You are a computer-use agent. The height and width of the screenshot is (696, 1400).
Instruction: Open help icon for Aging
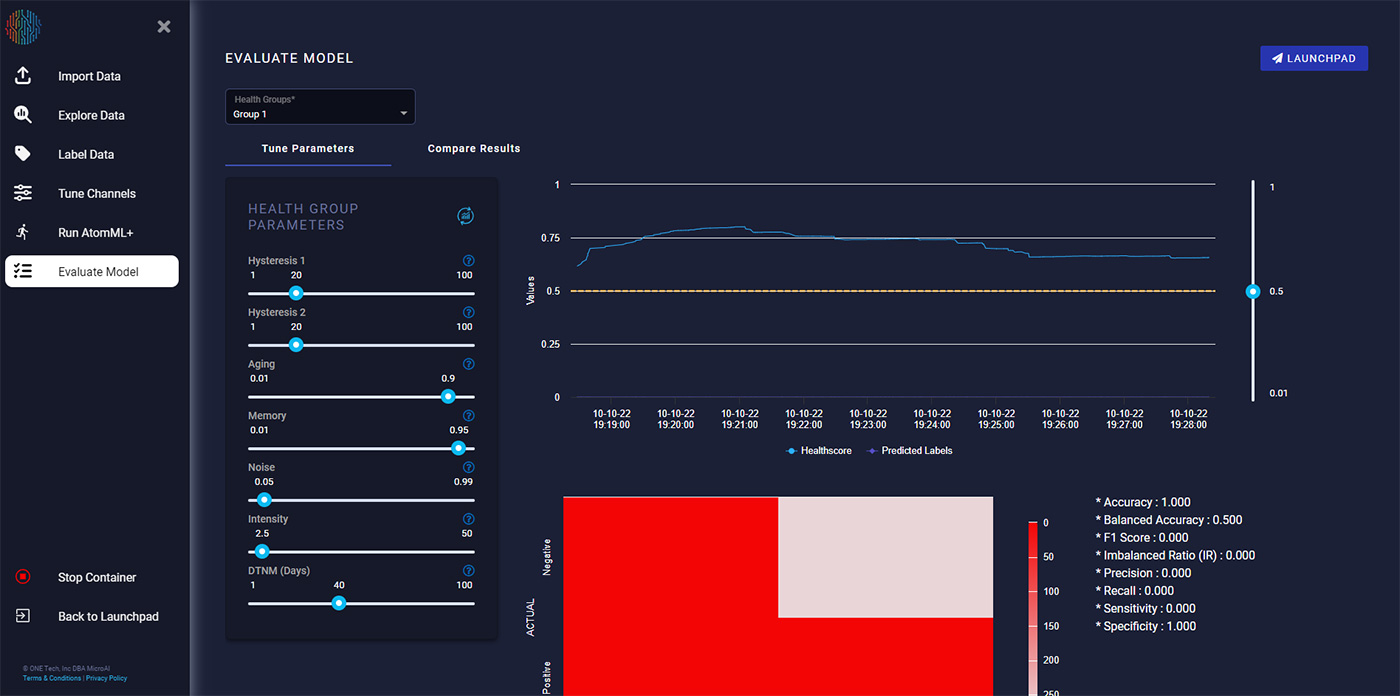pyautogui.click(x=468, y=365)
